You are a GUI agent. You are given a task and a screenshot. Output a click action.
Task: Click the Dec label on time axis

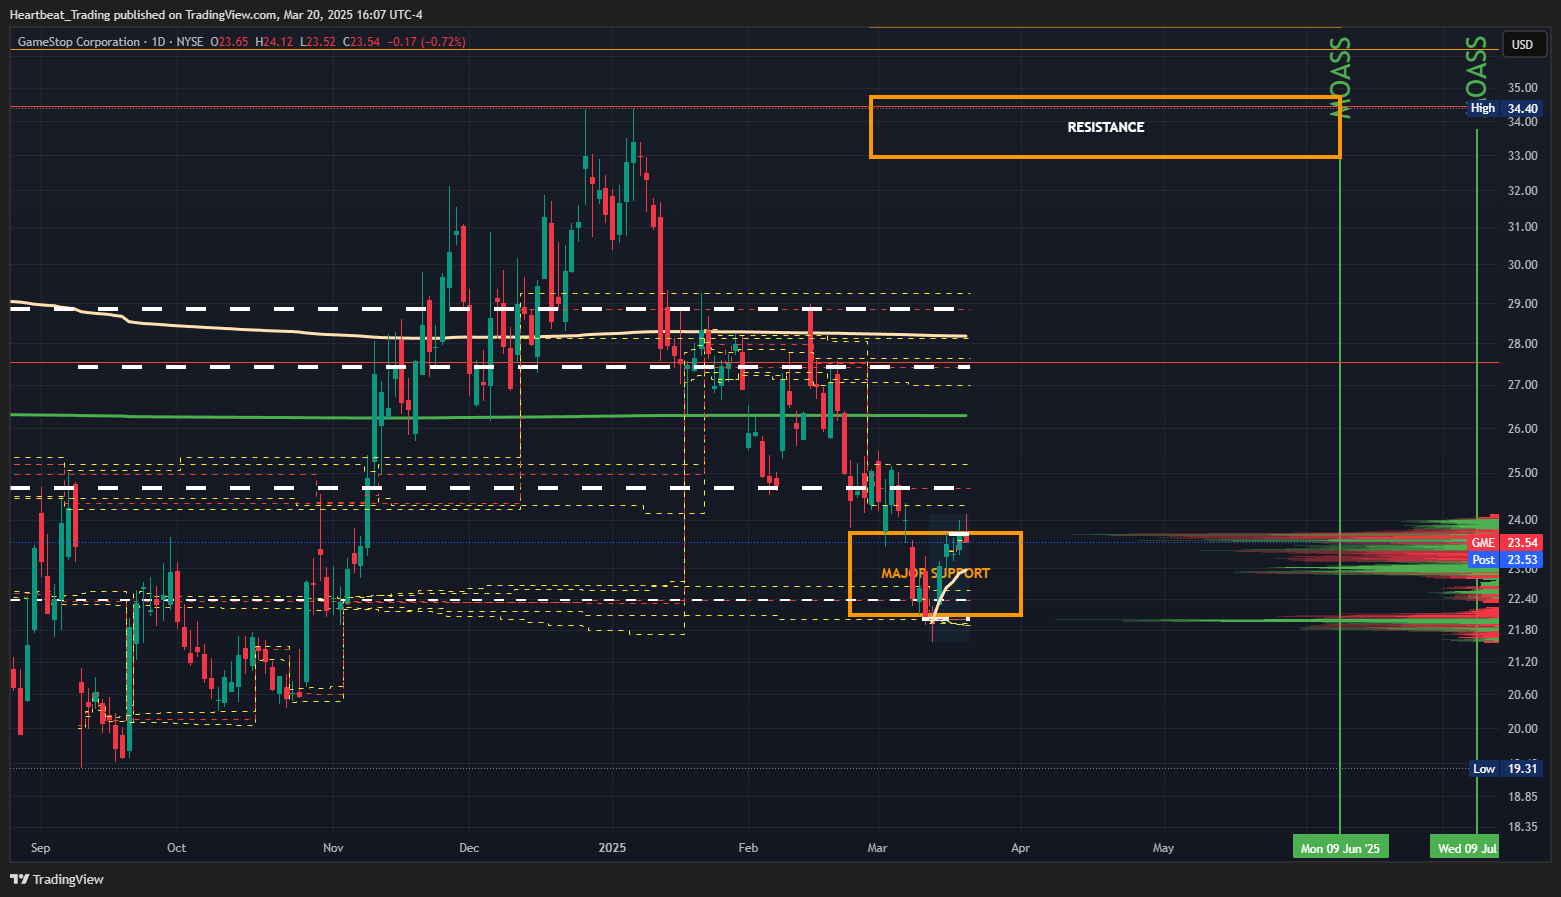pyautogui.click(x=469, y=848)
